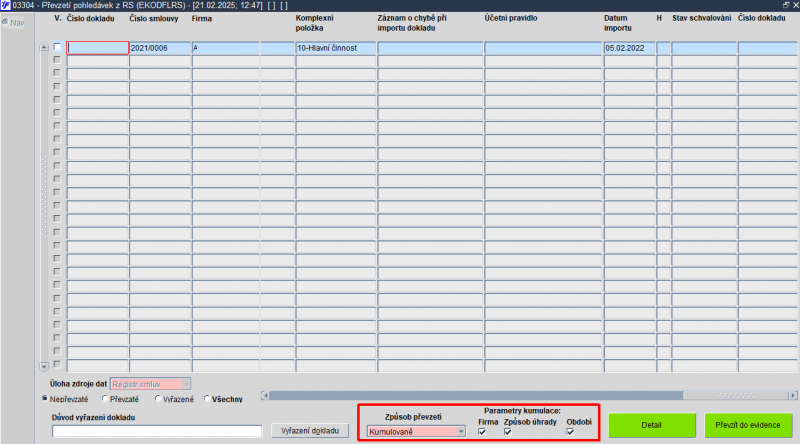
Task: Click the Detail button
Action: tap(652, 425)
